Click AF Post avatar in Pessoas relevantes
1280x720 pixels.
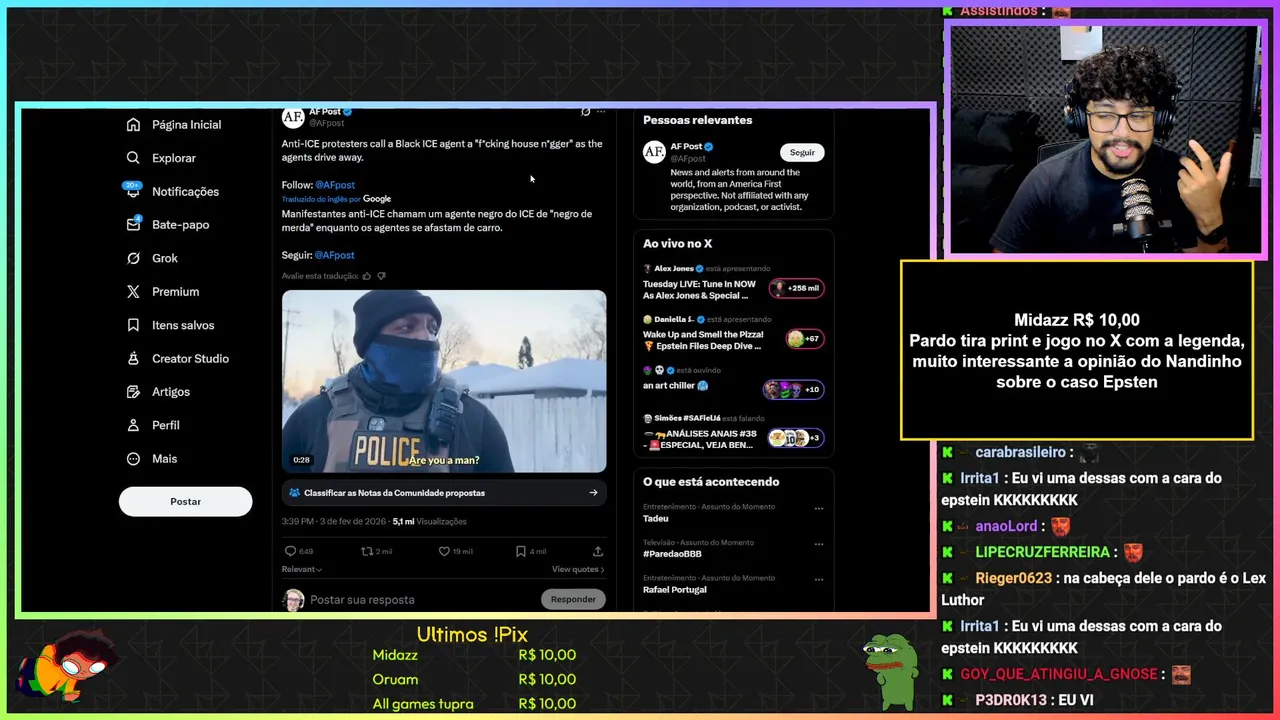click(654, 152)
